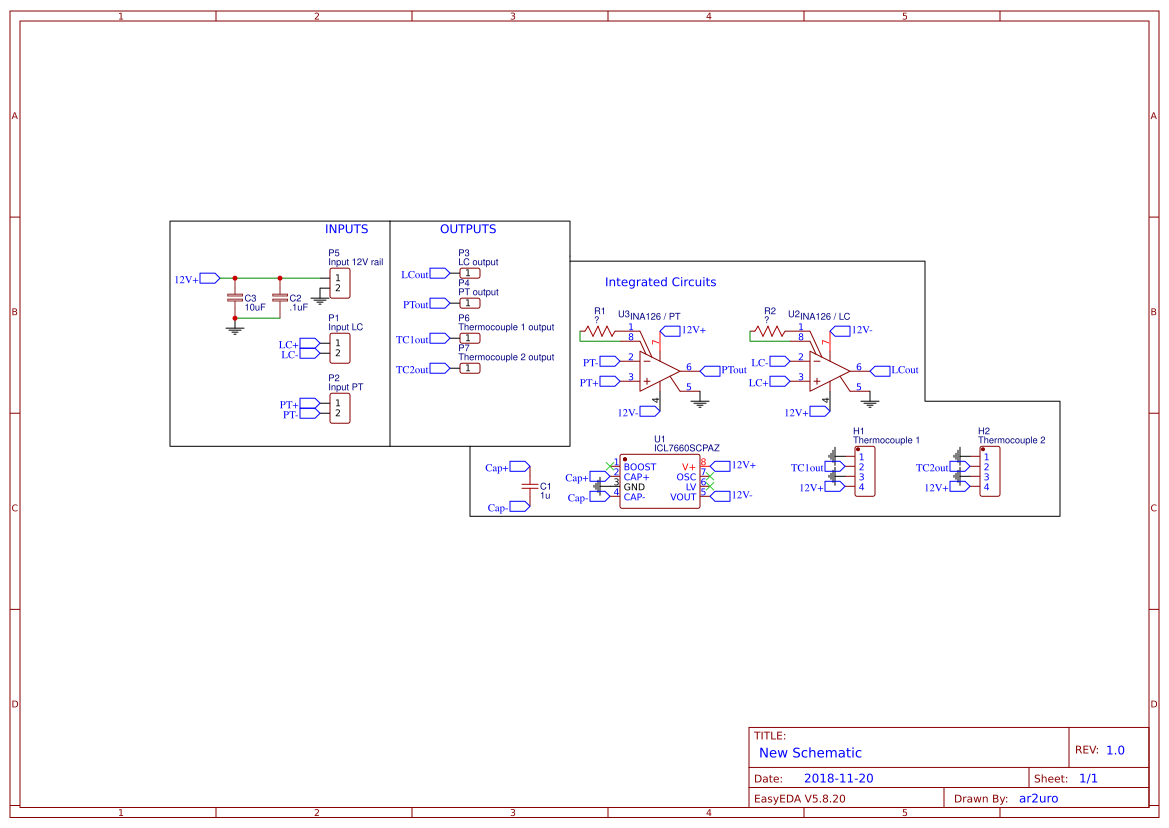Click the U1 ICL7660SCPAZ charge pump symbol
Viewport: 1169px width, 828px height.
click(x=660, y=480)
